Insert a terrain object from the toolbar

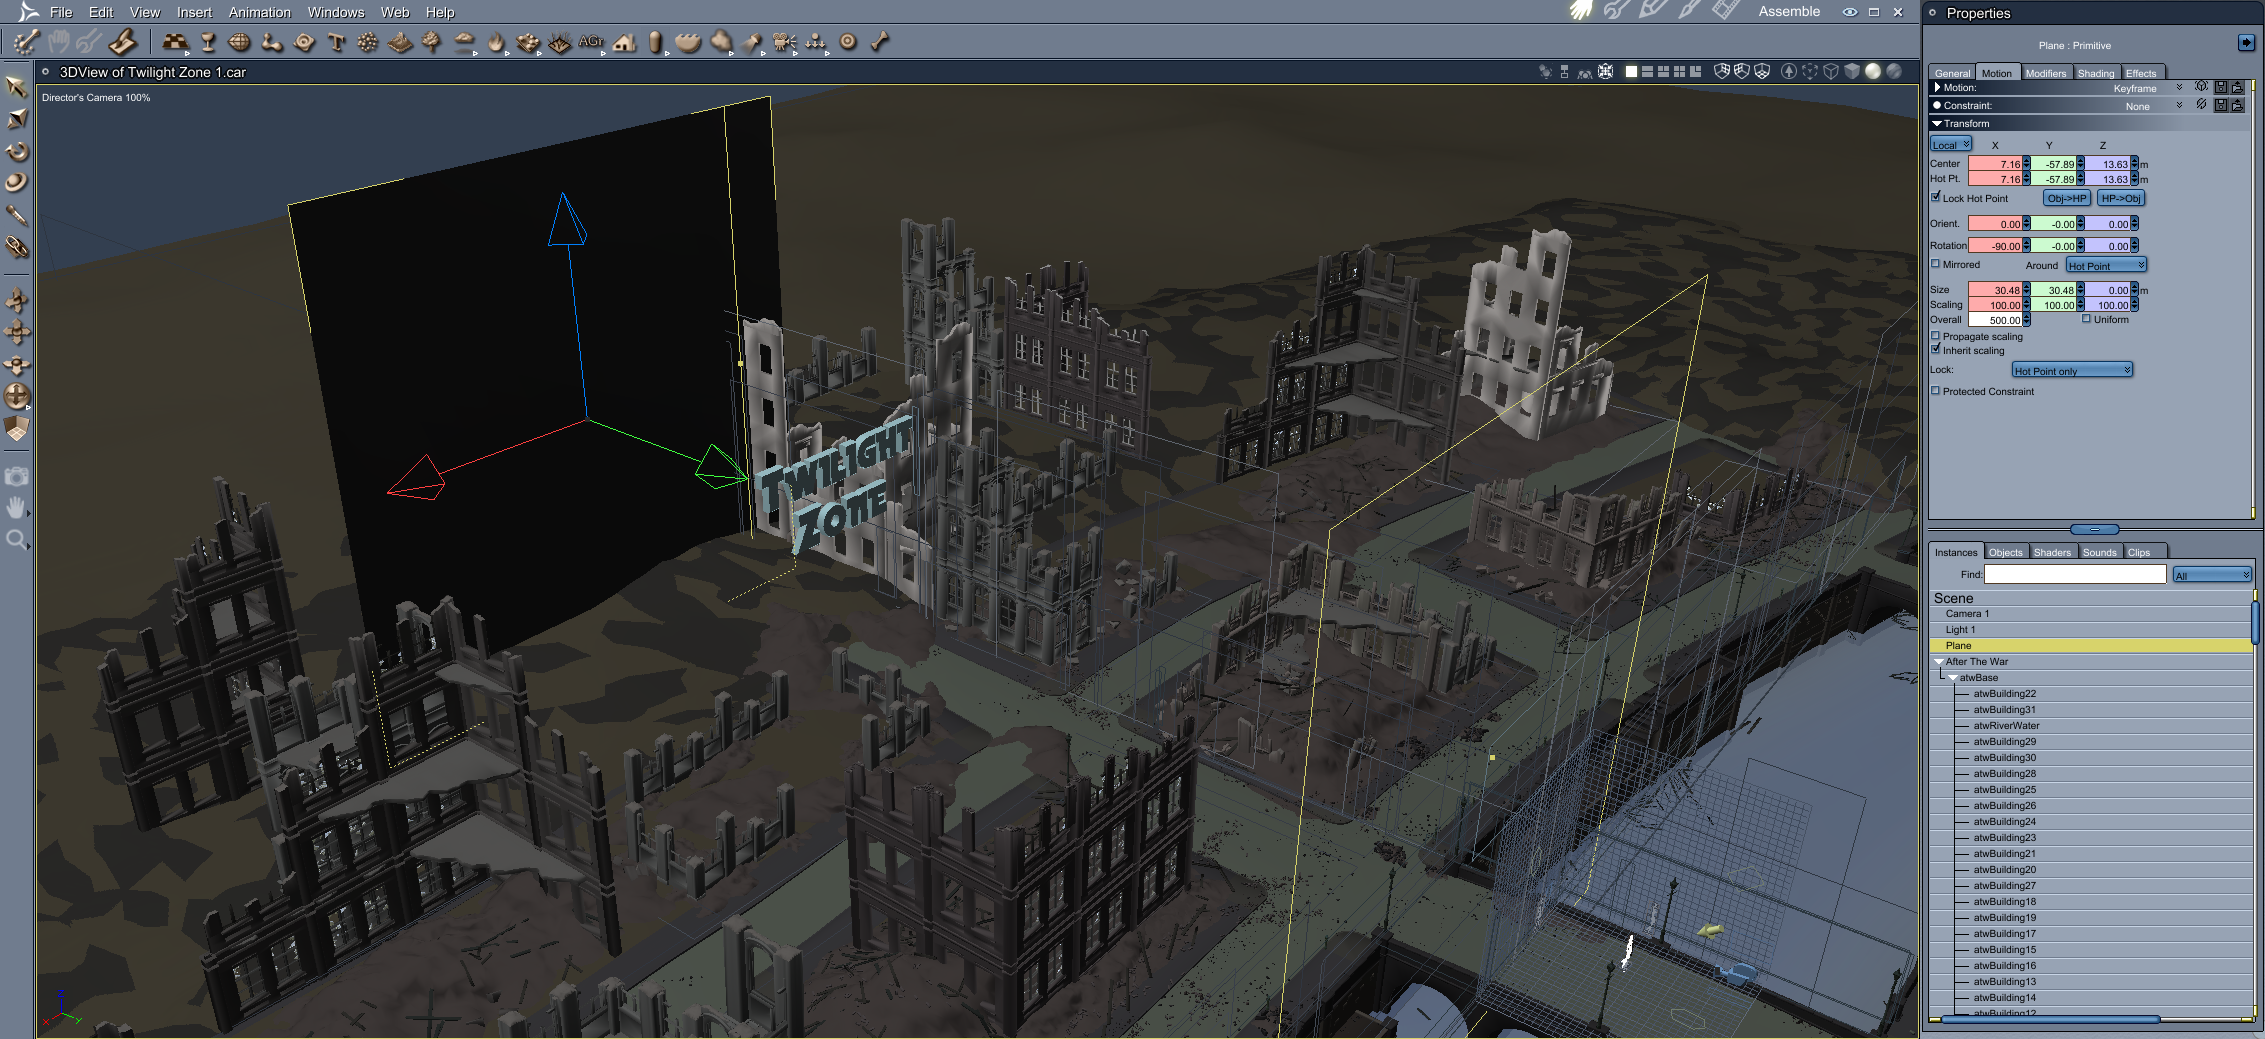pyautogui.click(x=400, y=42)
